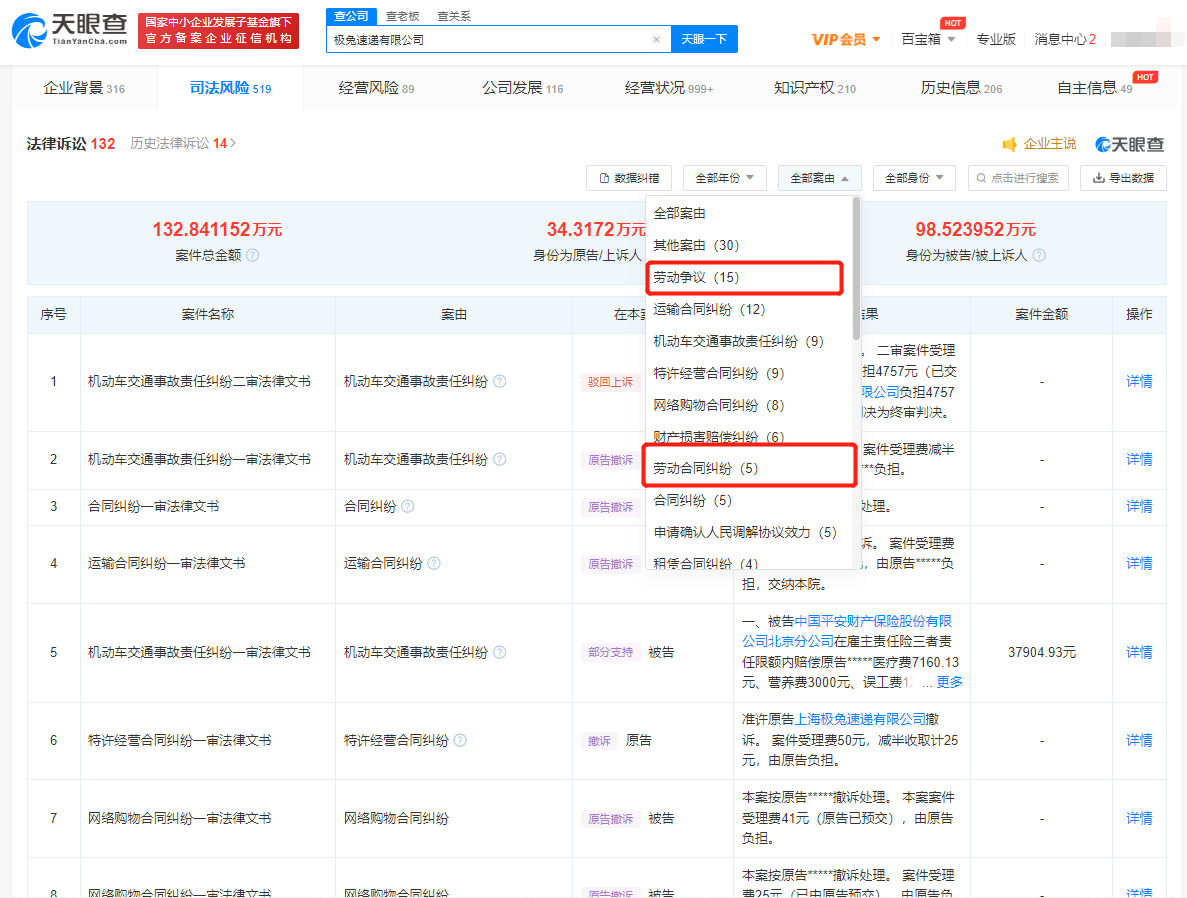Click the help icon beside 合同纠纷 in row 3
This screenshot has height=898, width=1187.
point(407,506)
